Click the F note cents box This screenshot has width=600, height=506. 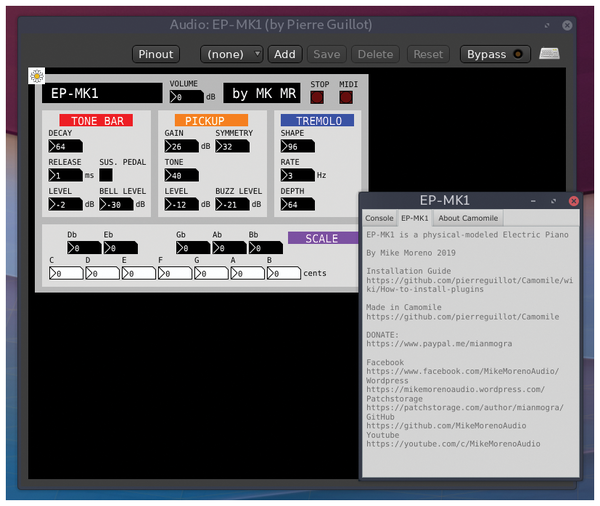pos(175,273)
